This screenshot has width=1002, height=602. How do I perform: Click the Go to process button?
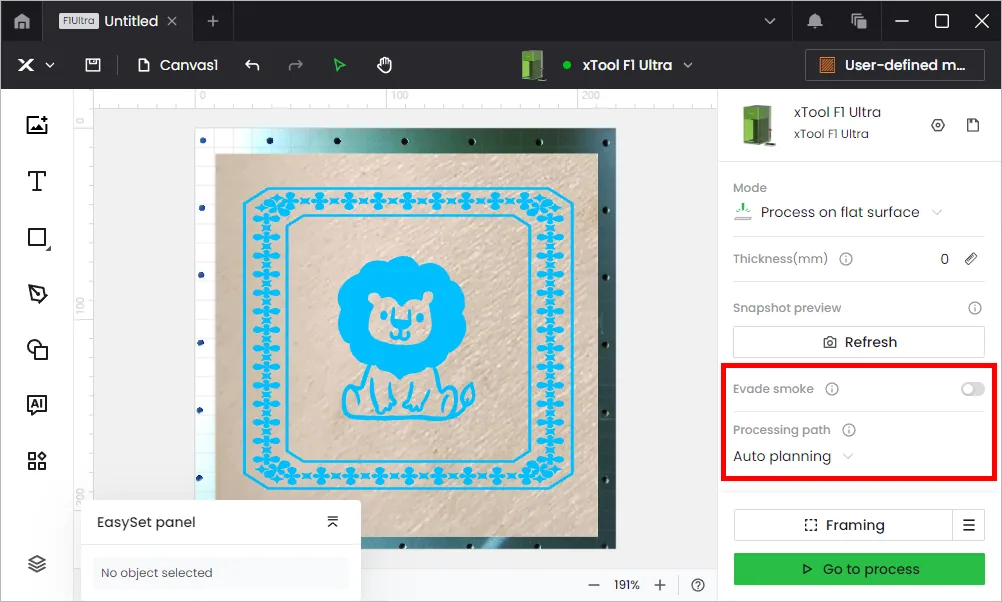(859, 569)
